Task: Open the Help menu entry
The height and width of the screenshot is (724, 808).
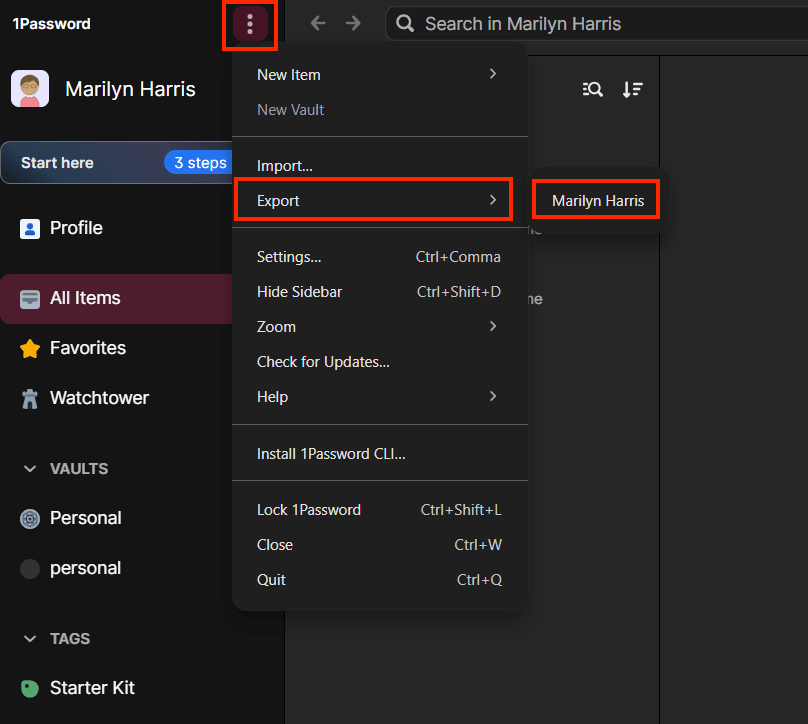Action: (380, 397)
